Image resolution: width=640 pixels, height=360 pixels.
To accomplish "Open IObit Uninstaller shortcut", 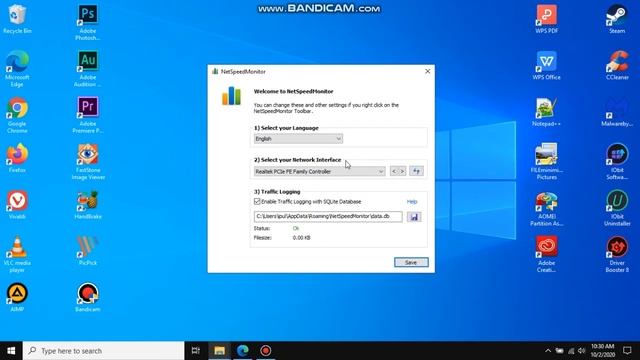I will pos(617,208).
